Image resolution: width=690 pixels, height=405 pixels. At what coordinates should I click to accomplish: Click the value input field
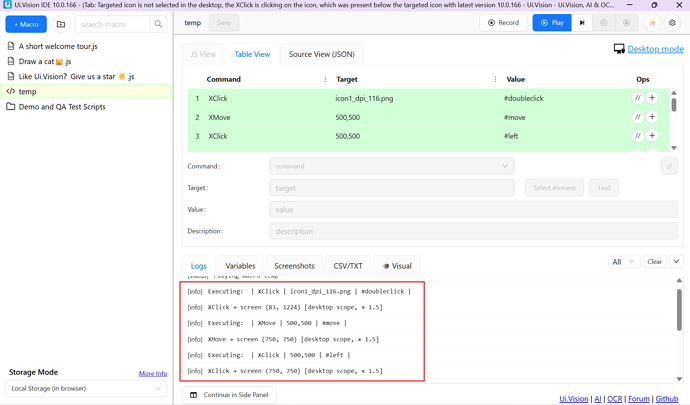473,210
